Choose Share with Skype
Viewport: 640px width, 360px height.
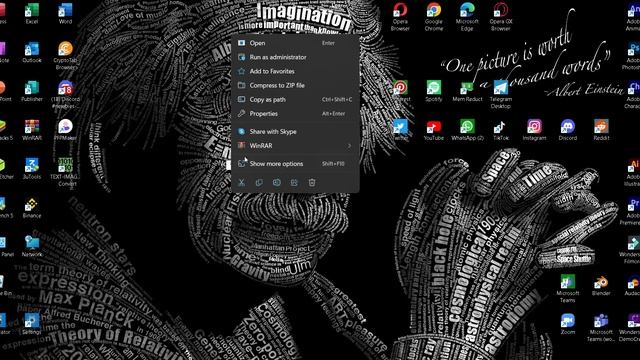(295, 131)
